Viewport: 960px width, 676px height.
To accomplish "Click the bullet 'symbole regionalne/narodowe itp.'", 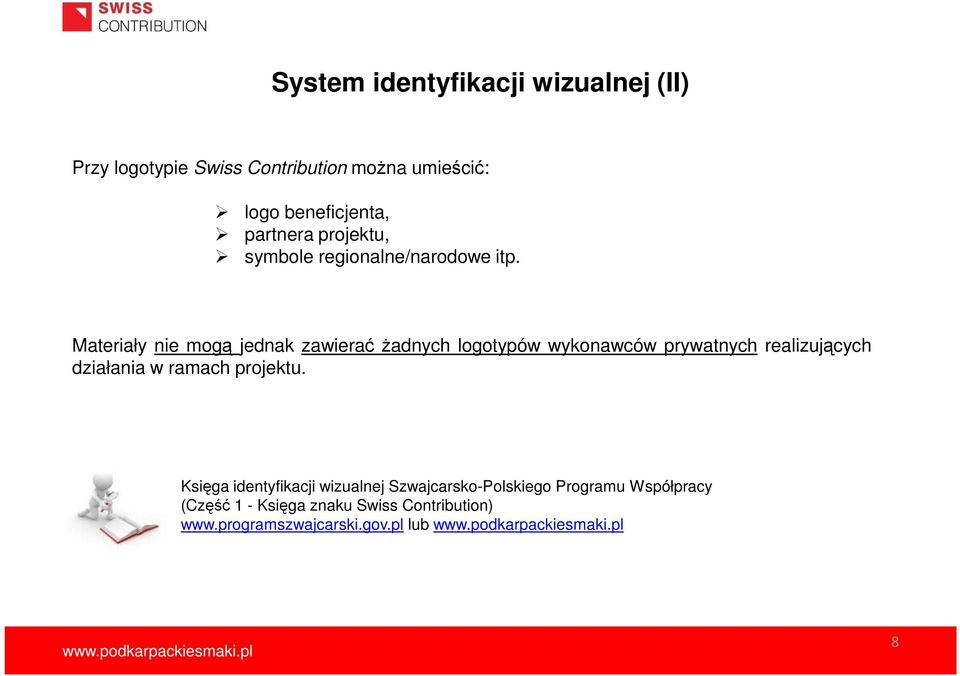I will (x=382, y=257).
